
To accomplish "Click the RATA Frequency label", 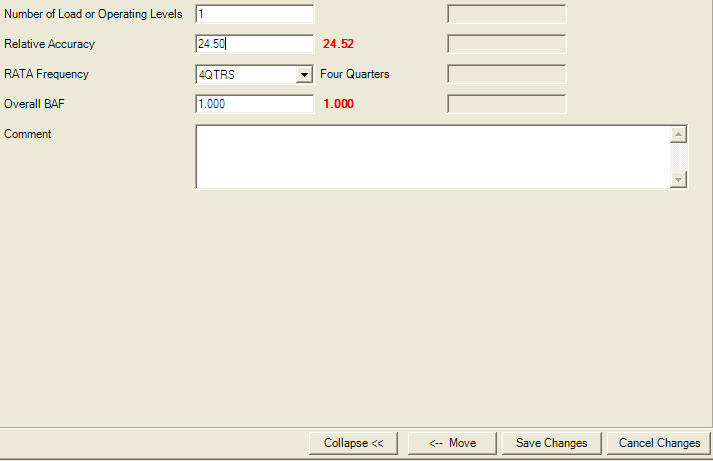I will coord(46,74).
